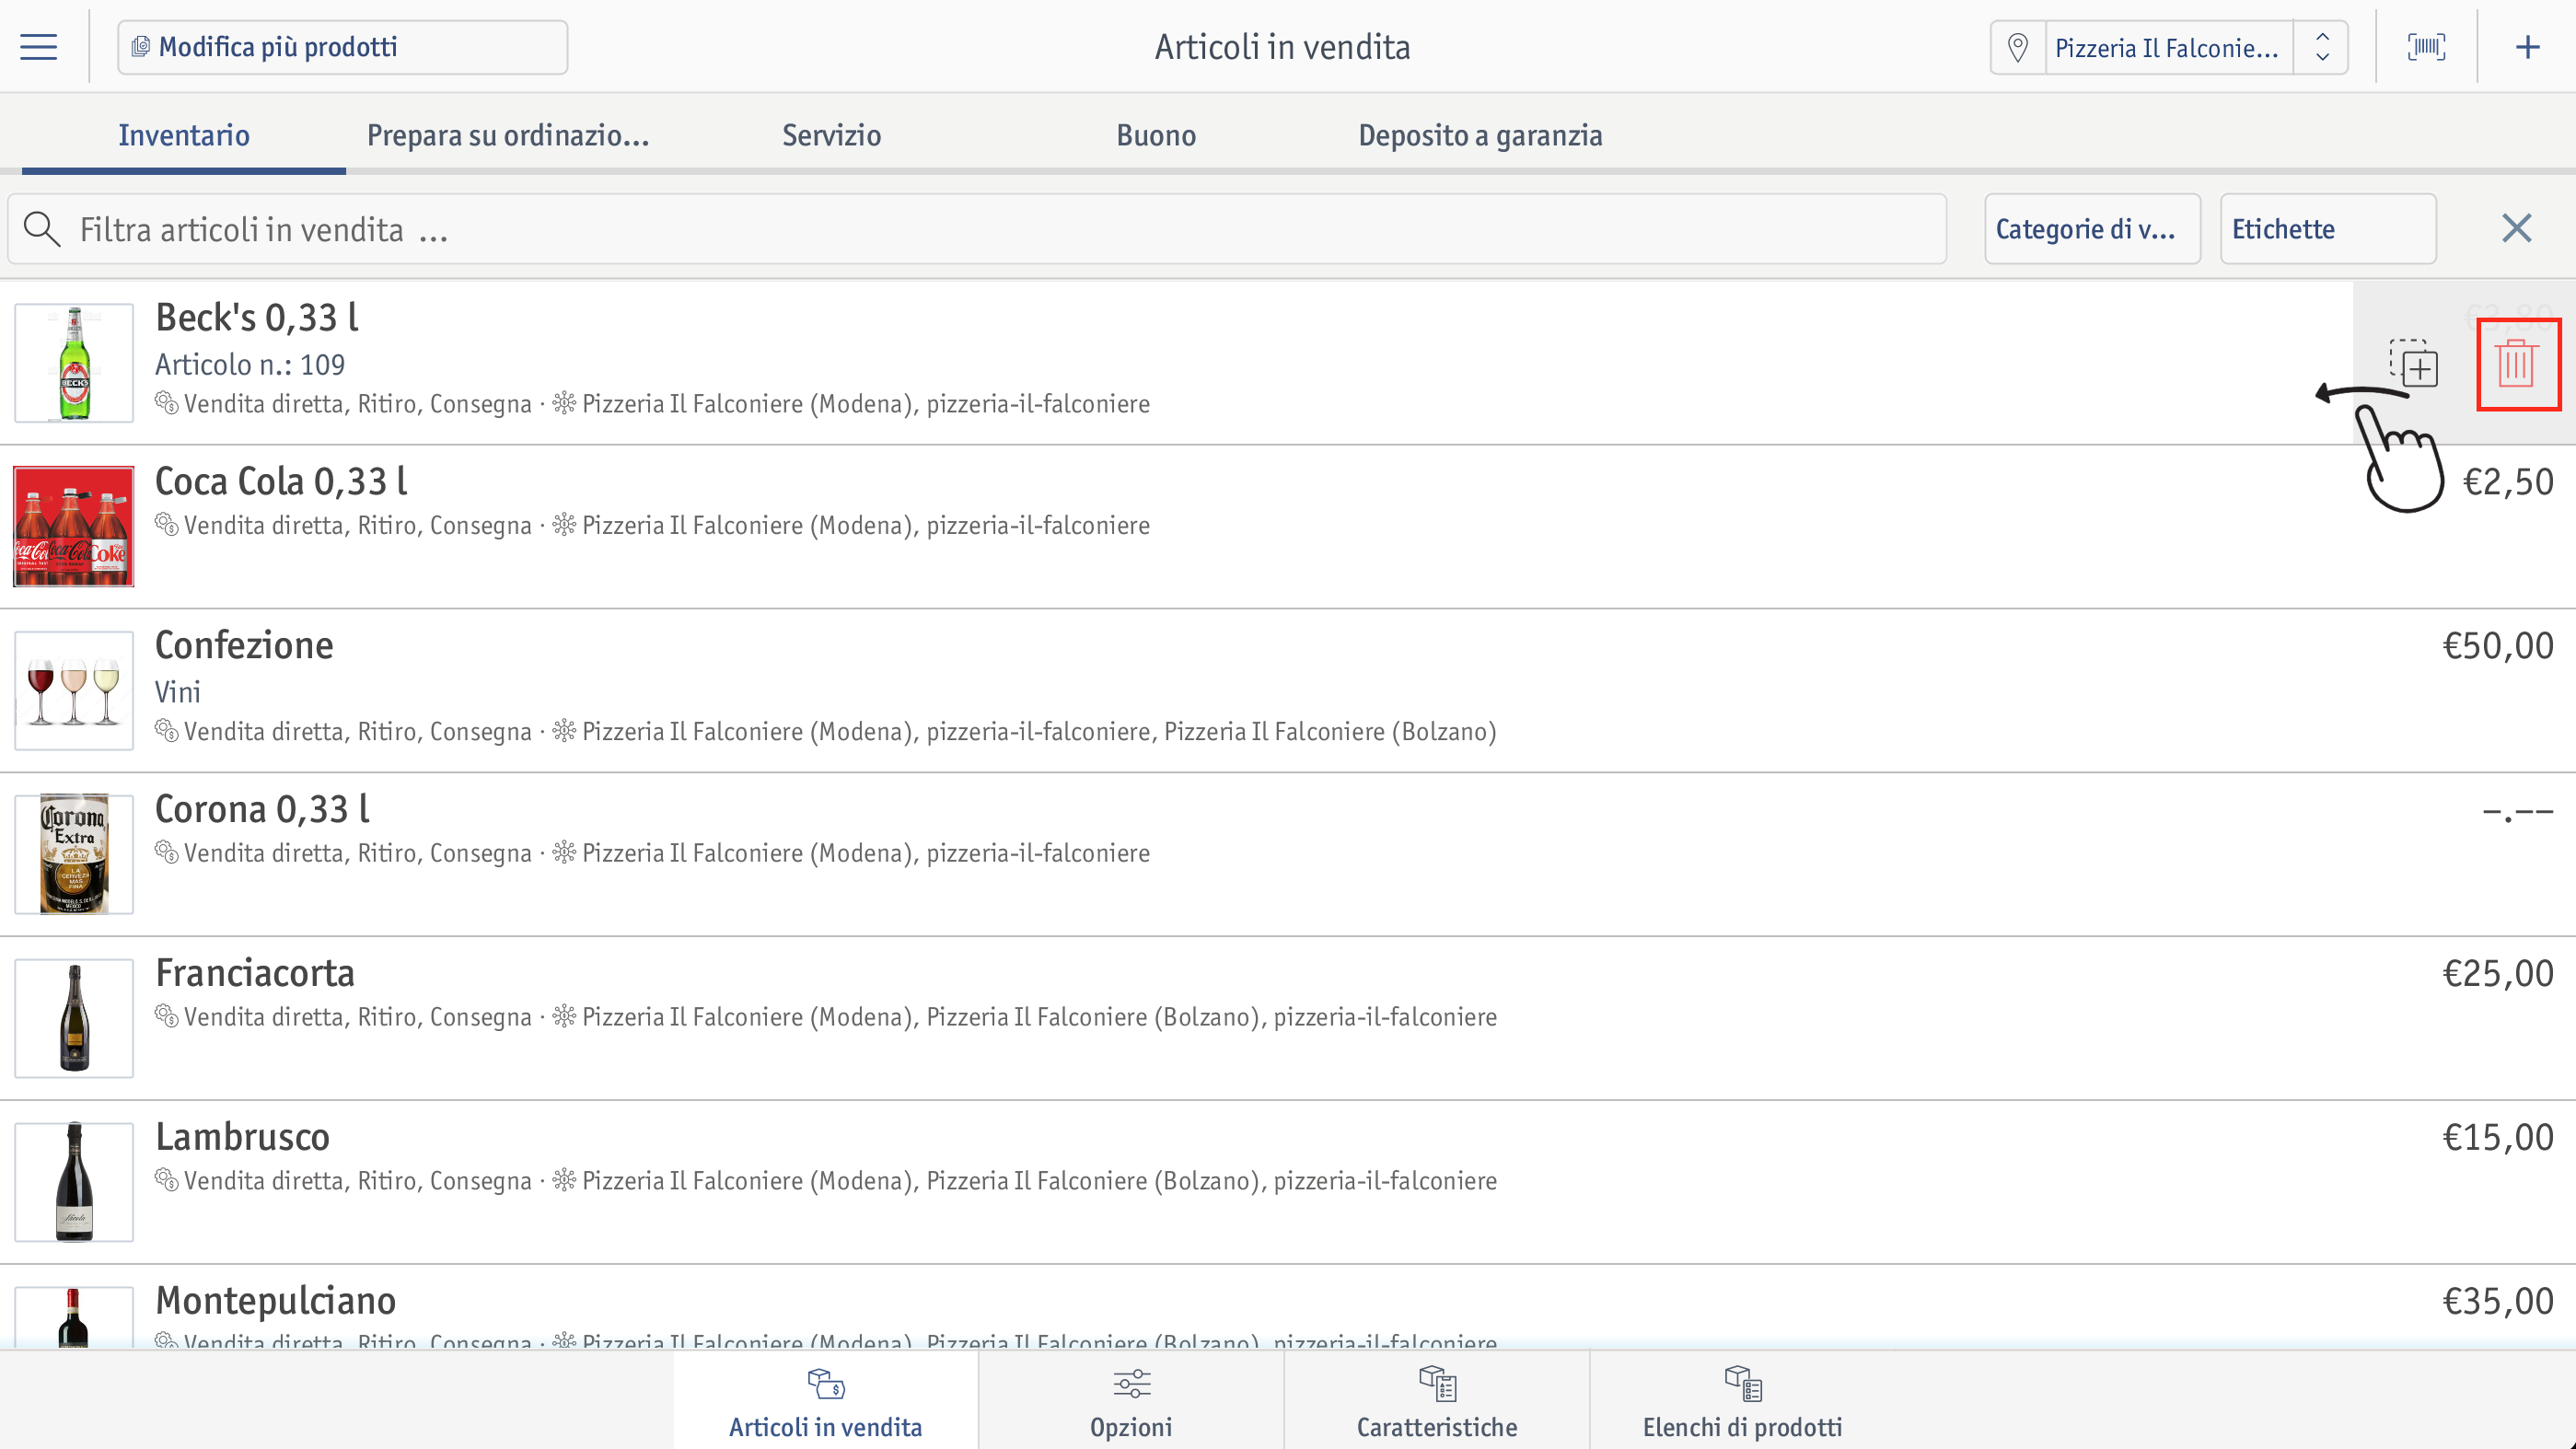Click the location pin icon
This screenshot has width=2576, height=1449.
click(x=2018, y=48)
